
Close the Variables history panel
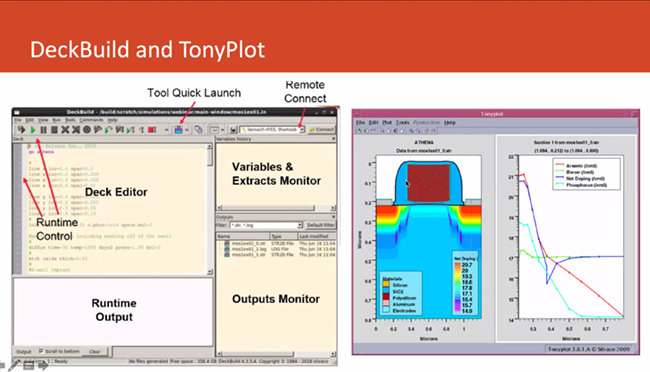[x=333, y=139]
